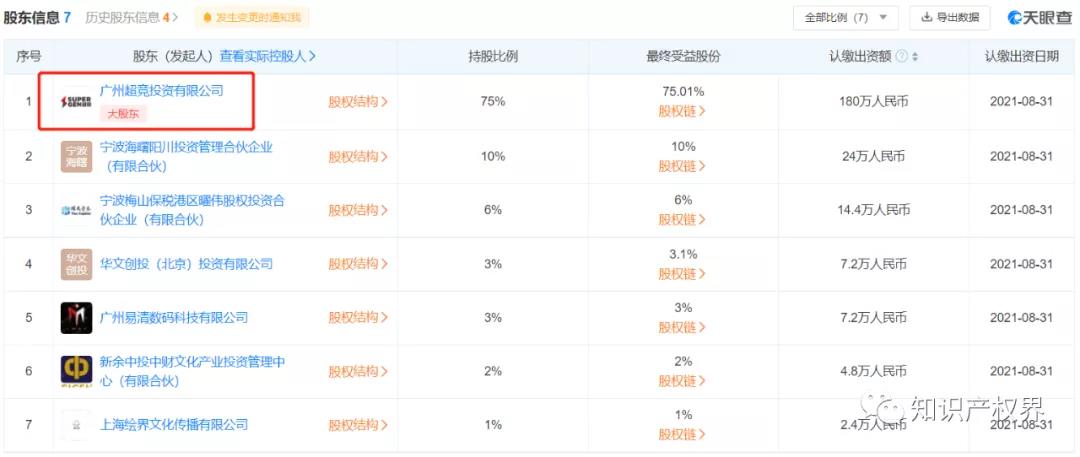Click the 新余中投中财 gold logo
Image resolution: width=1080 pixels, height=457 pixels.
pos(76,371)
